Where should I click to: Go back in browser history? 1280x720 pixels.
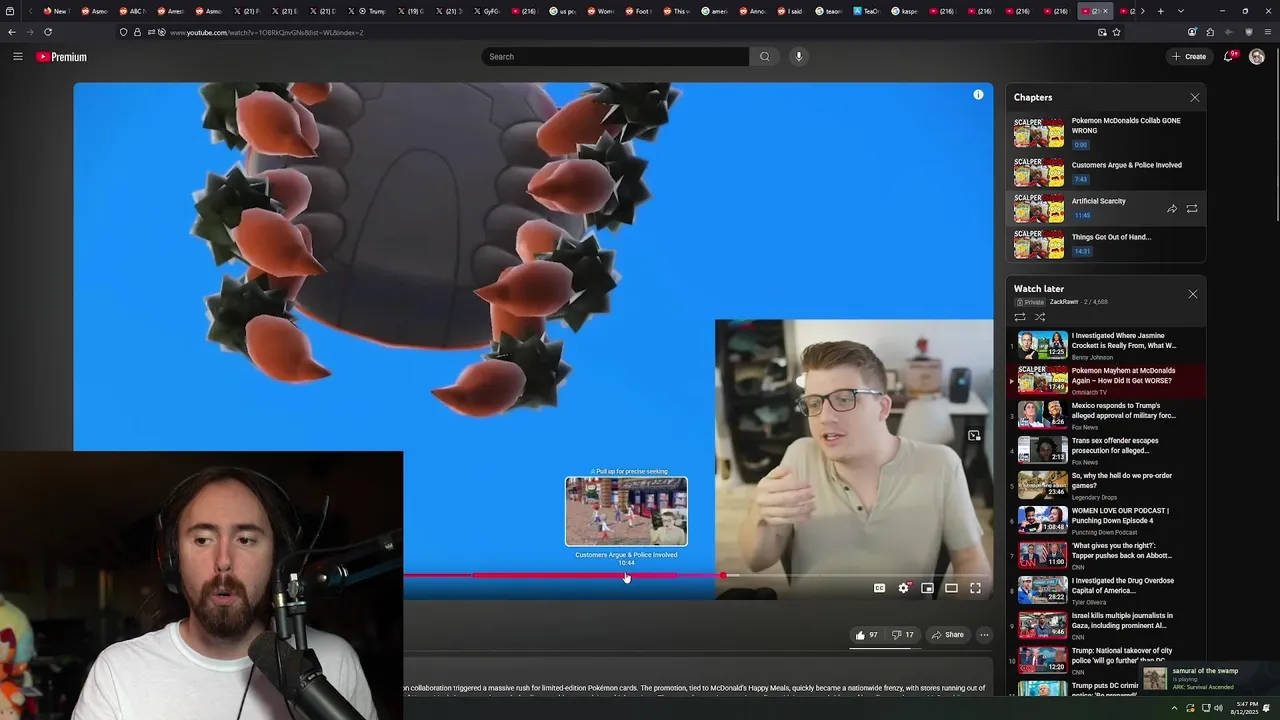[x=11, y=32]
